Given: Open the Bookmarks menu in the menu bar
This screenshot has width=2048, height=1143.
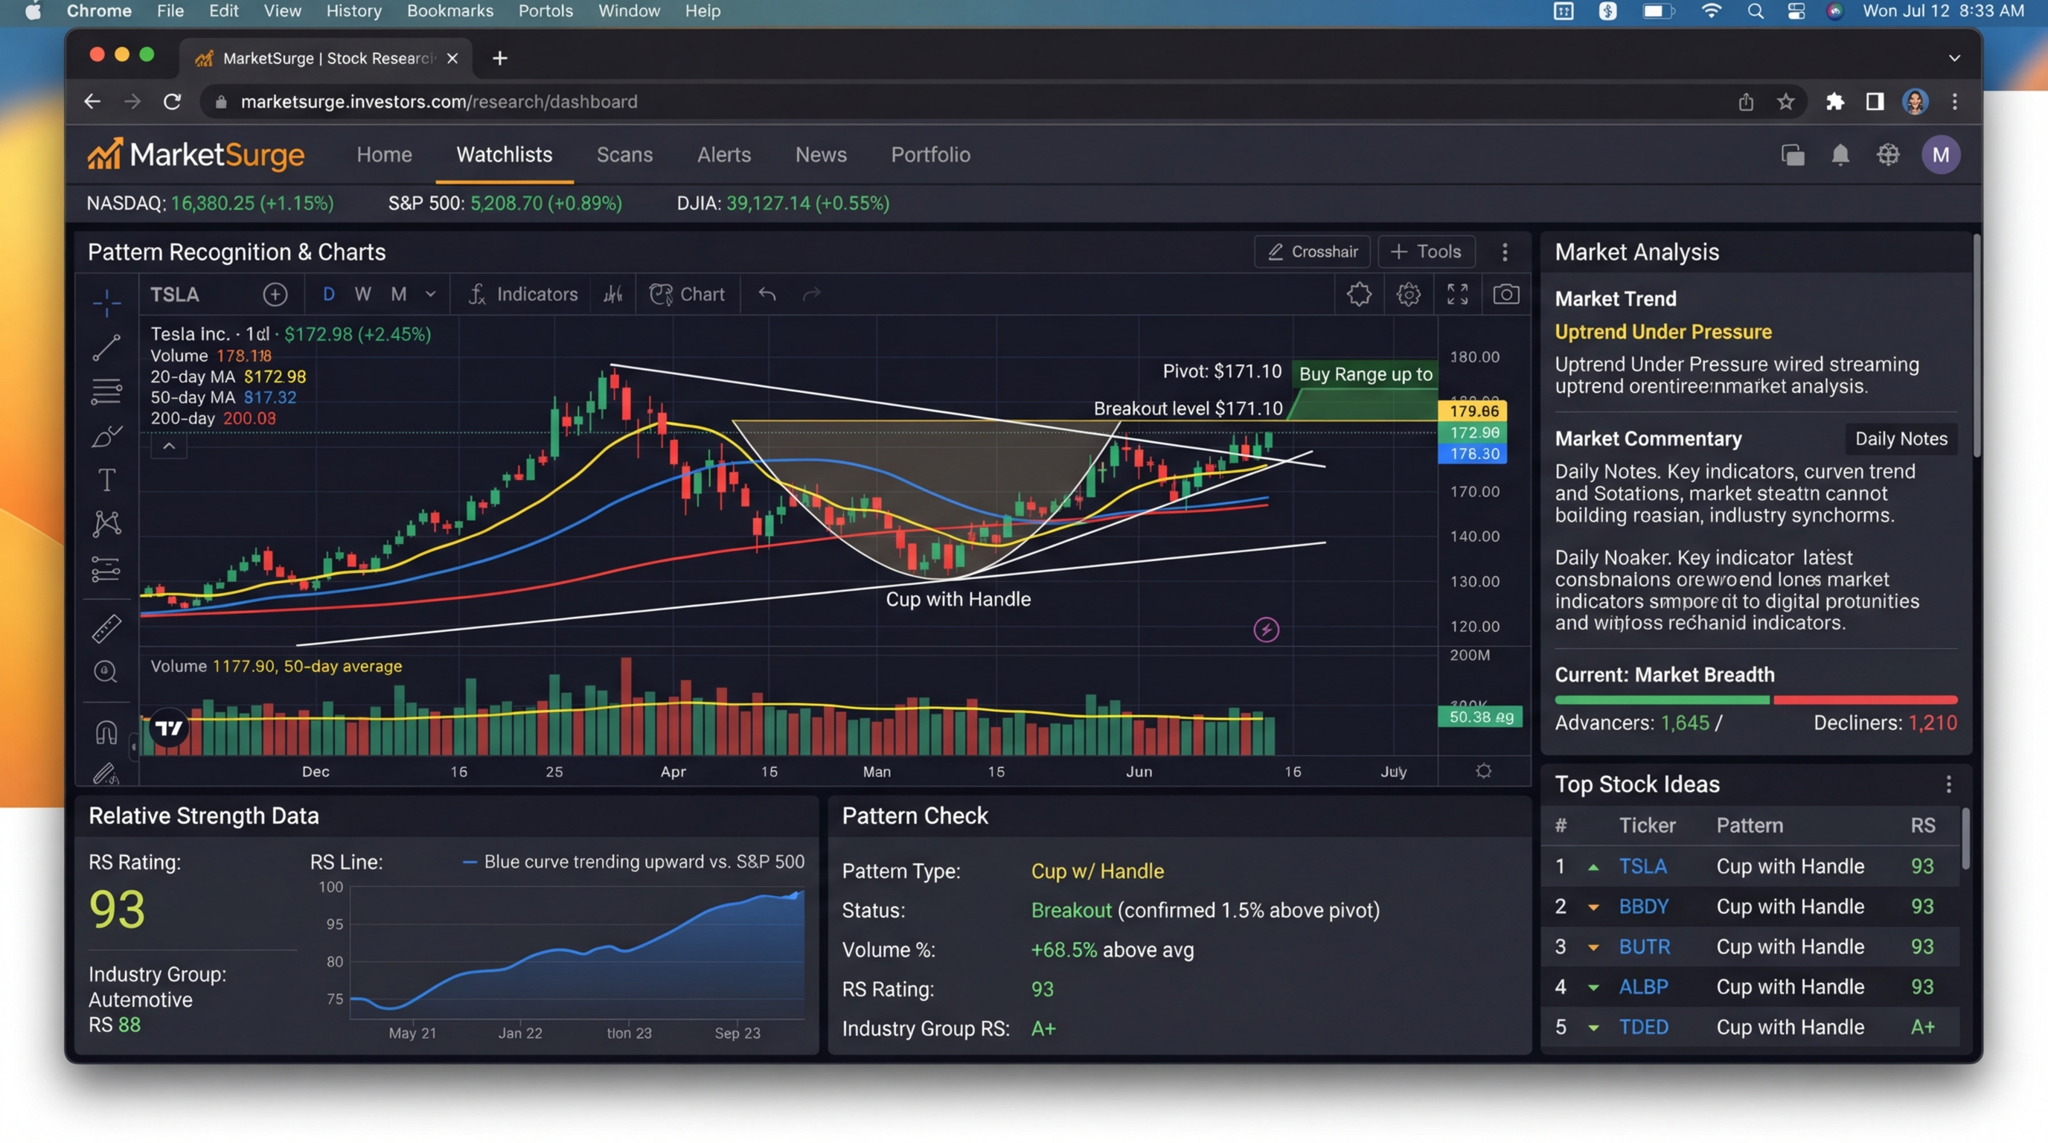Looking at the screenshot, I should 451,11.
